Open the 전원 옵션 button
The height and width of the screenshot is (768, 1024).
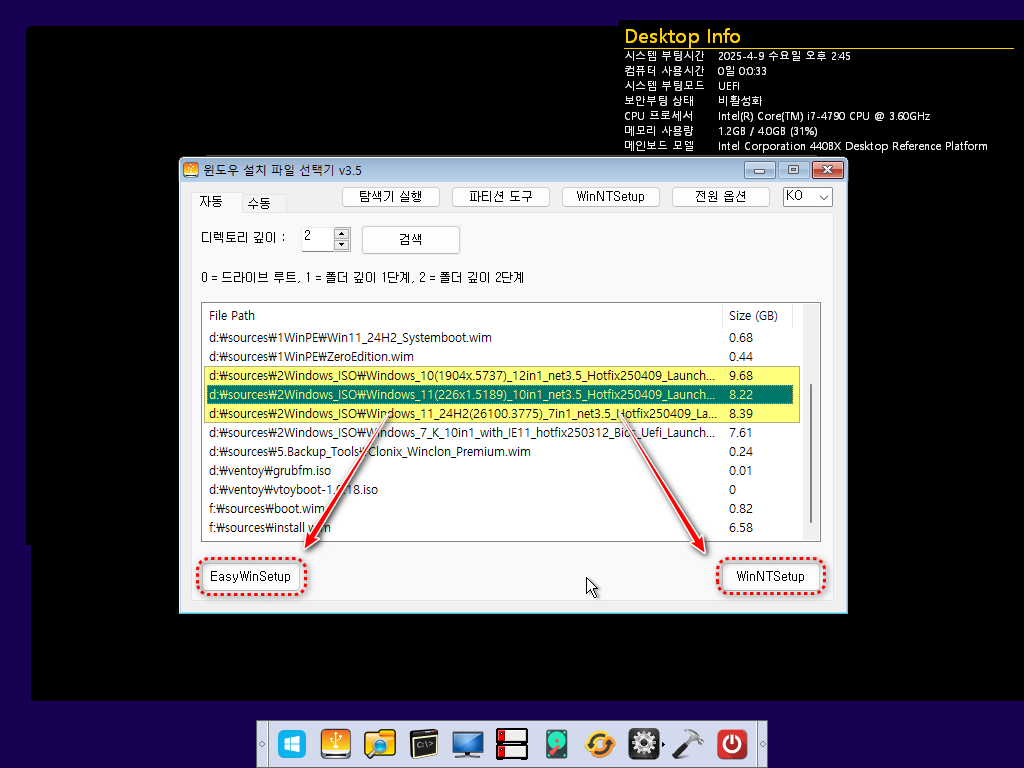click(x=720, y=197)
